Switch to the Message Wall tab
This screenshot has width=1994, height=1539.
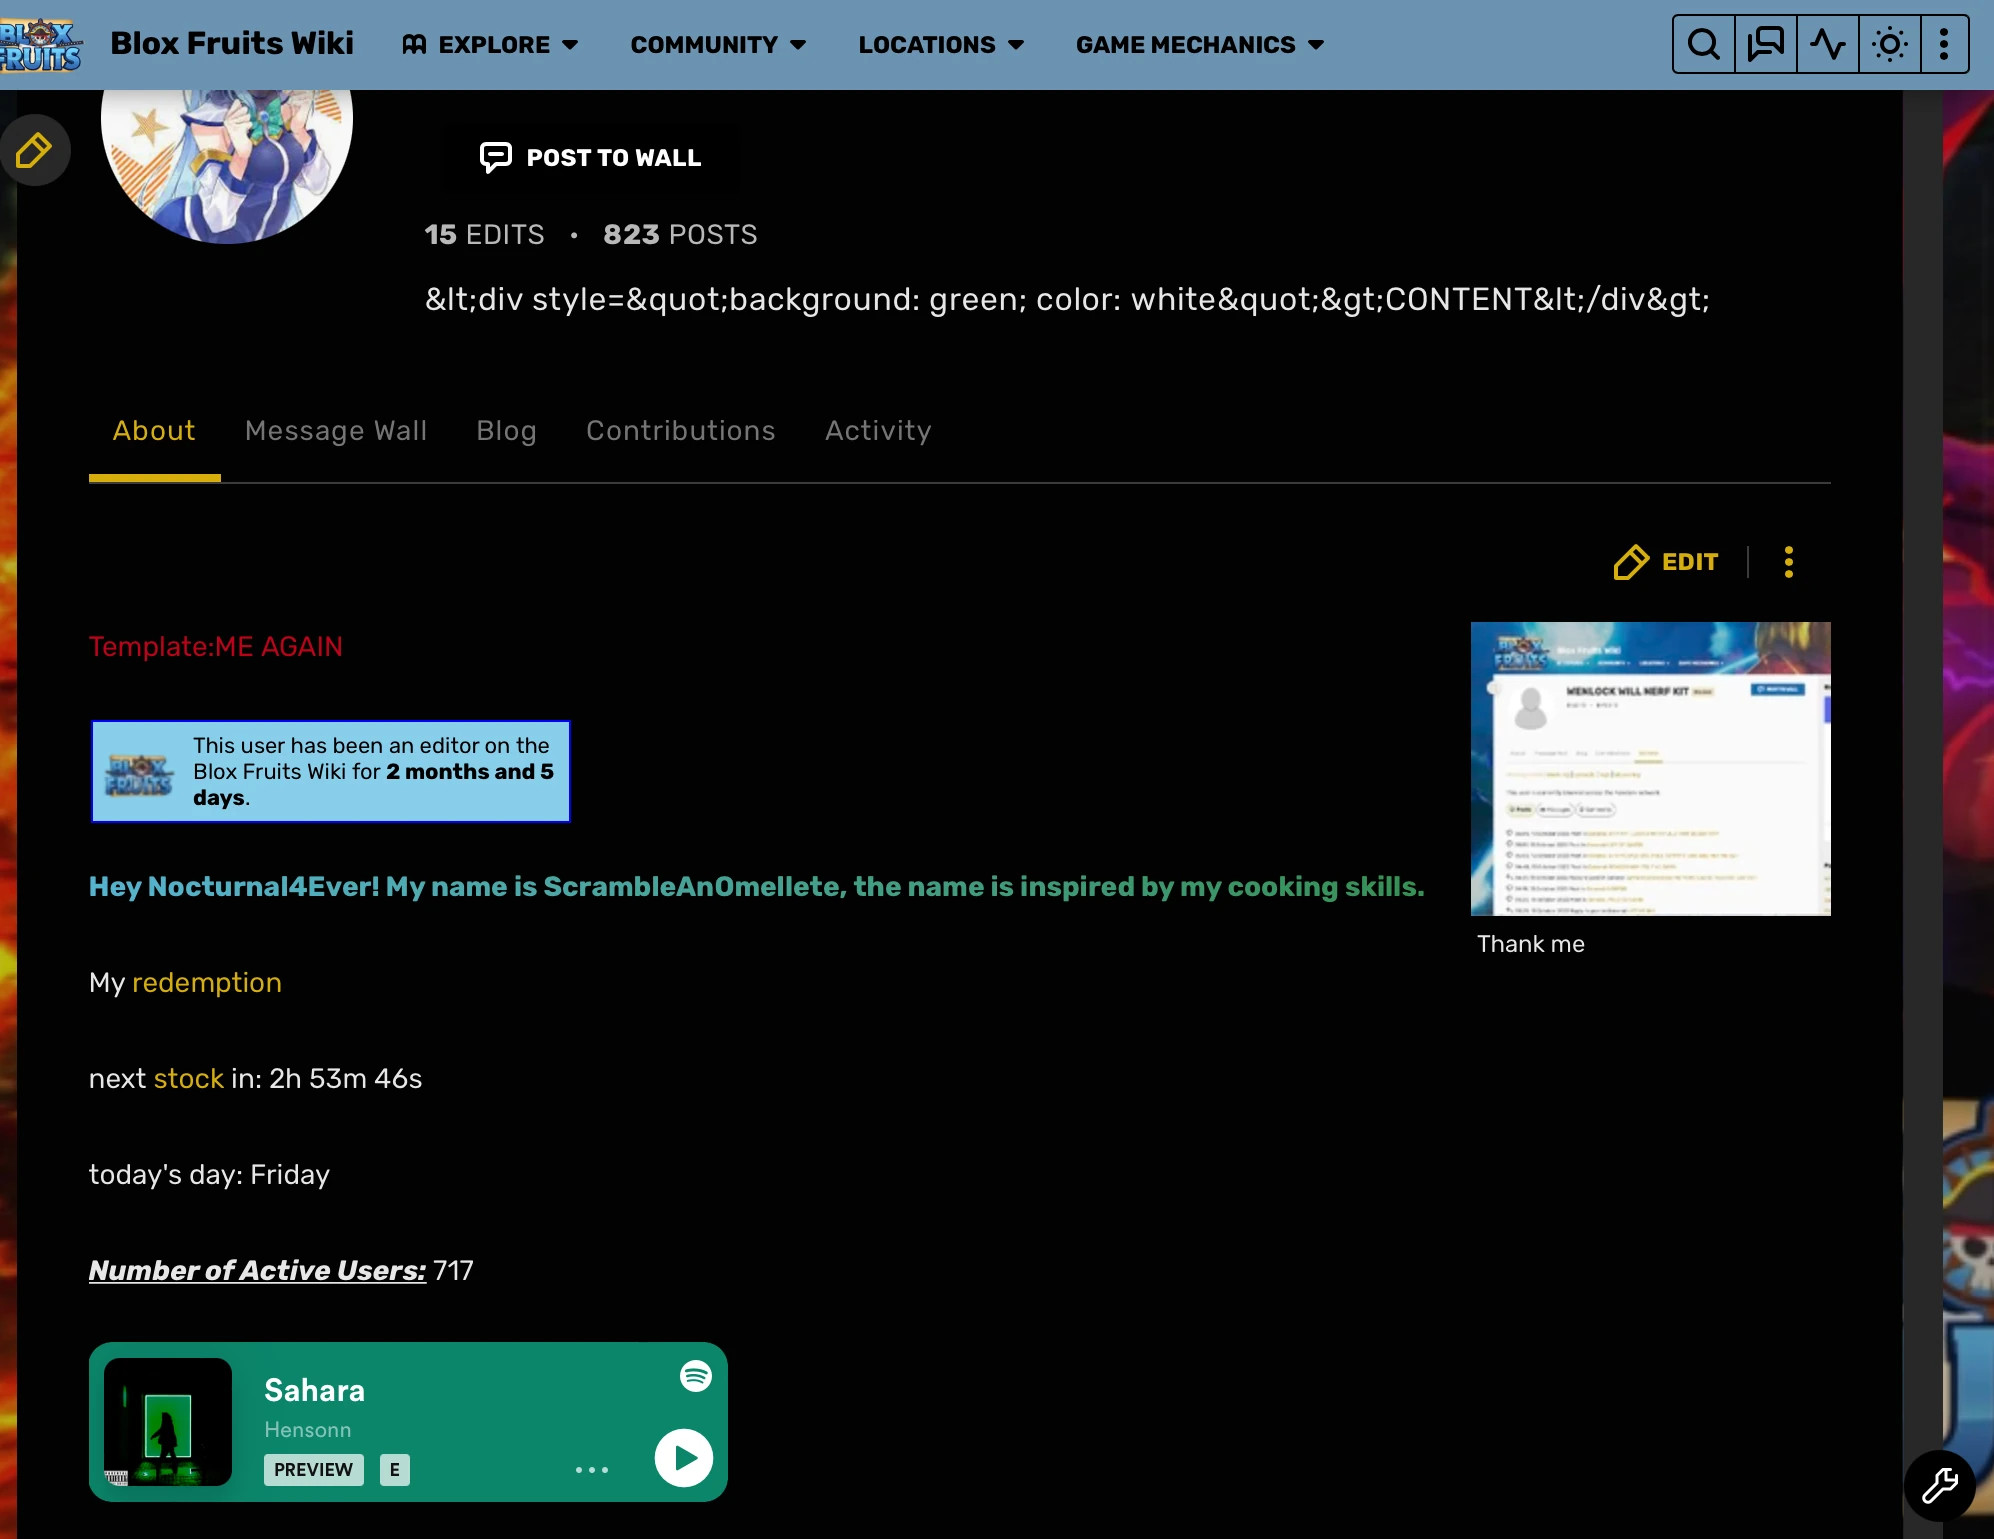click(336, 431)
